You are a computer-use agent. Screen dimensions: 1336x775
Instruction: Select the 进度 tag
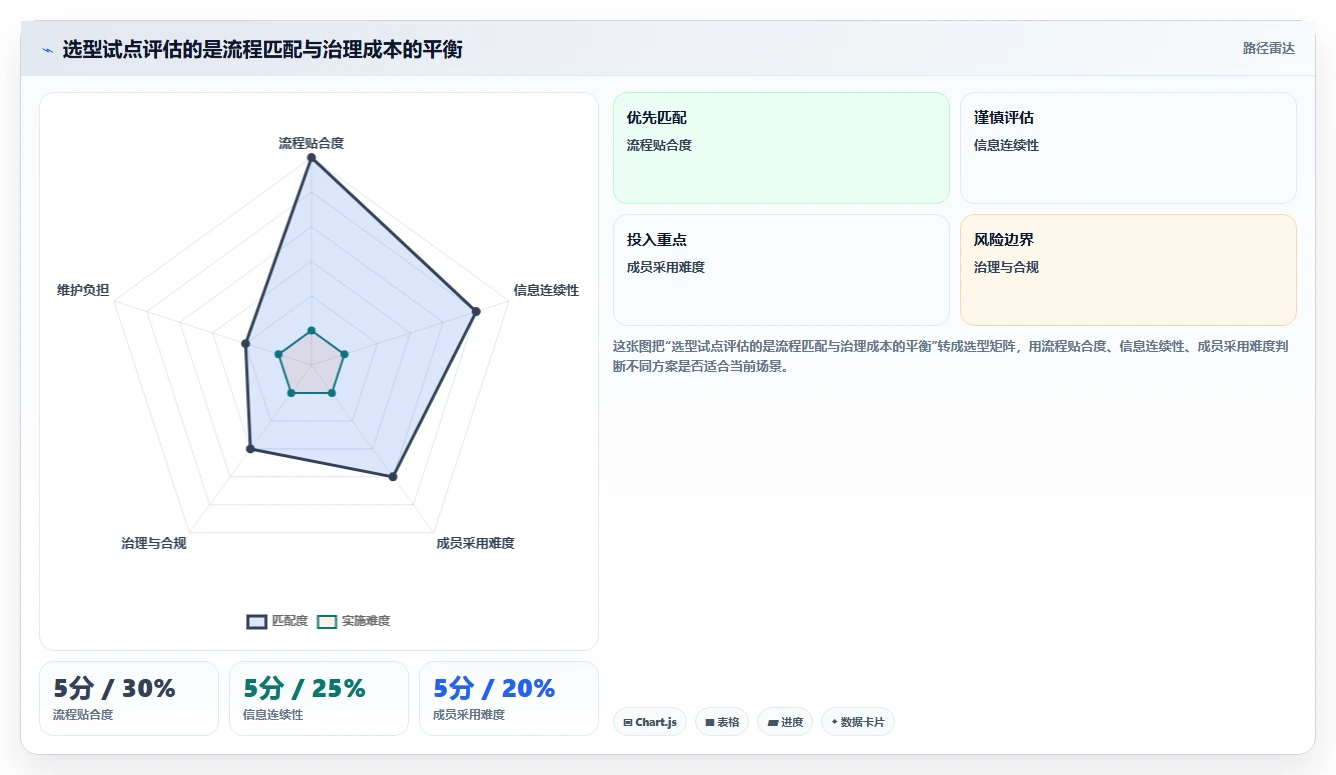[x=785, y=722]
